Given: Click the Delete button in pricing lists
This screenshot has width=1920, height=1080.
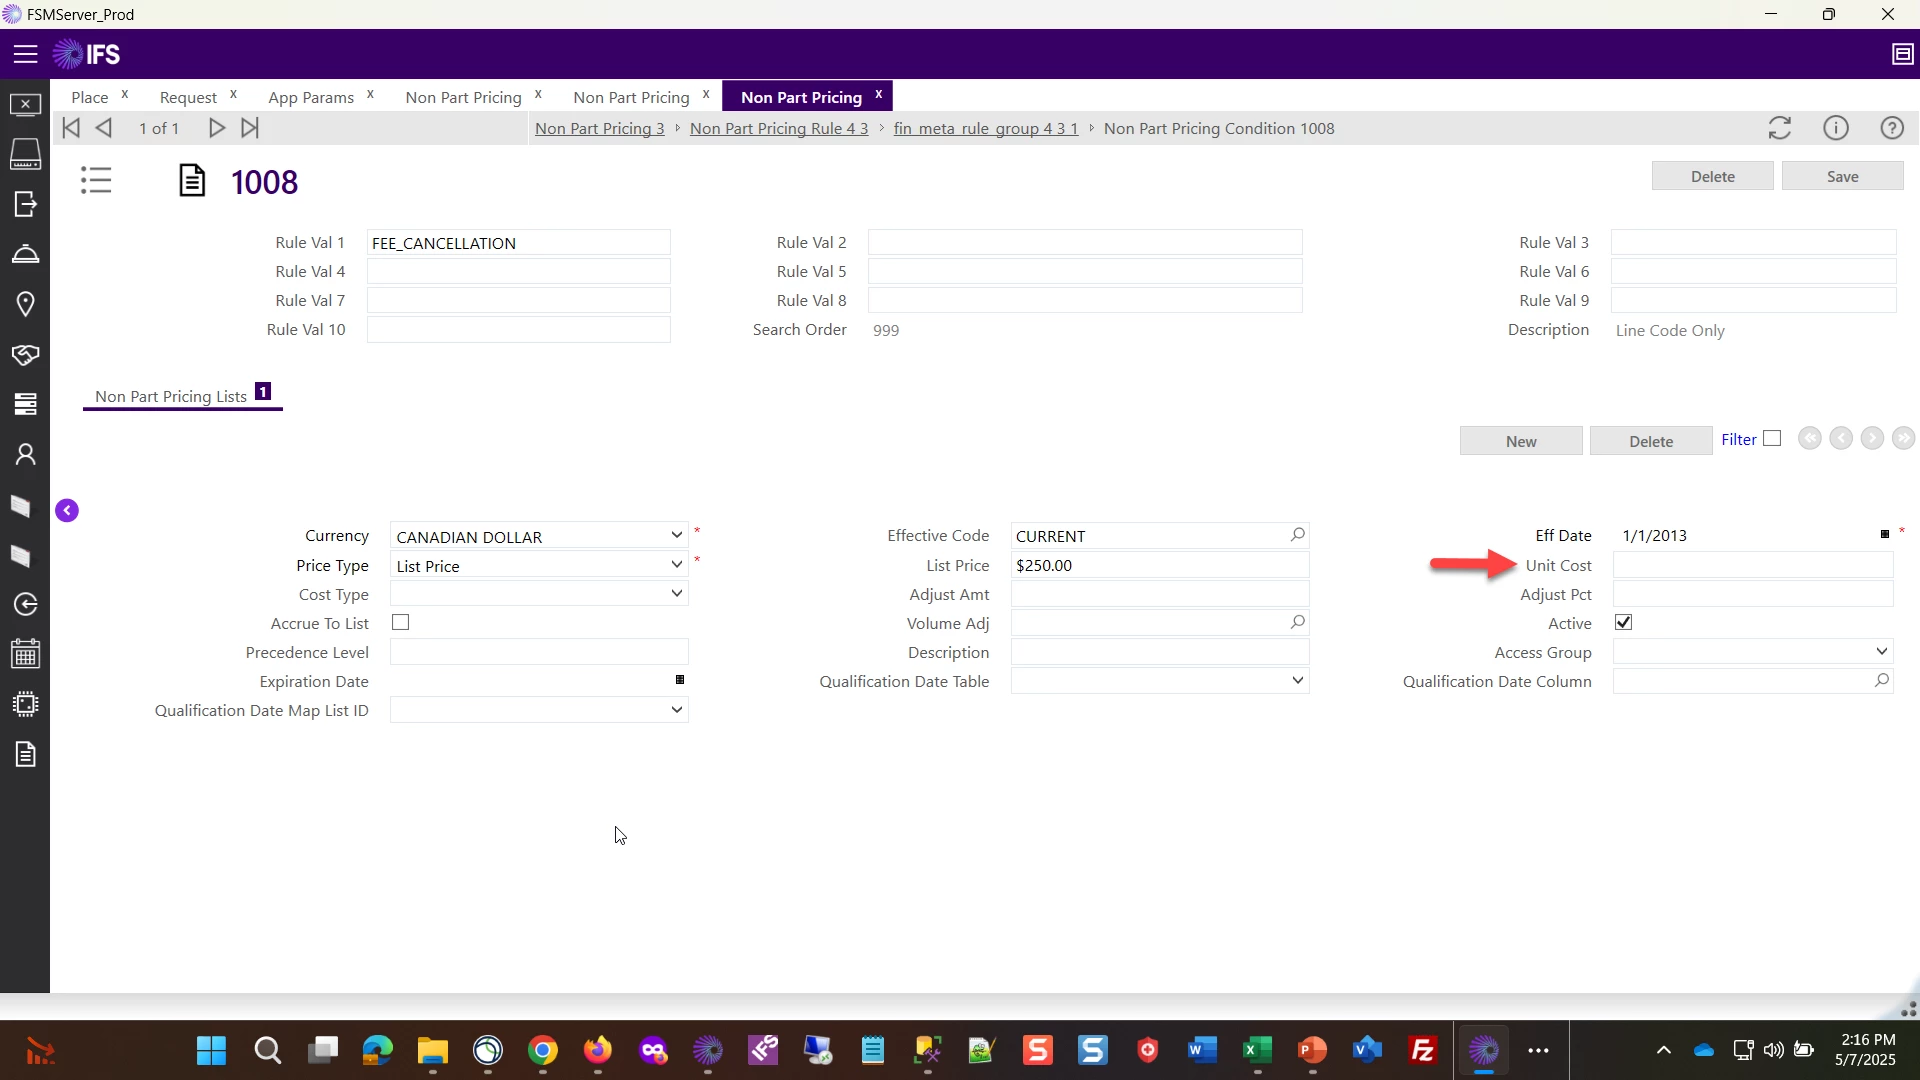Looking at the screenshot, I should click(1651, 441).
